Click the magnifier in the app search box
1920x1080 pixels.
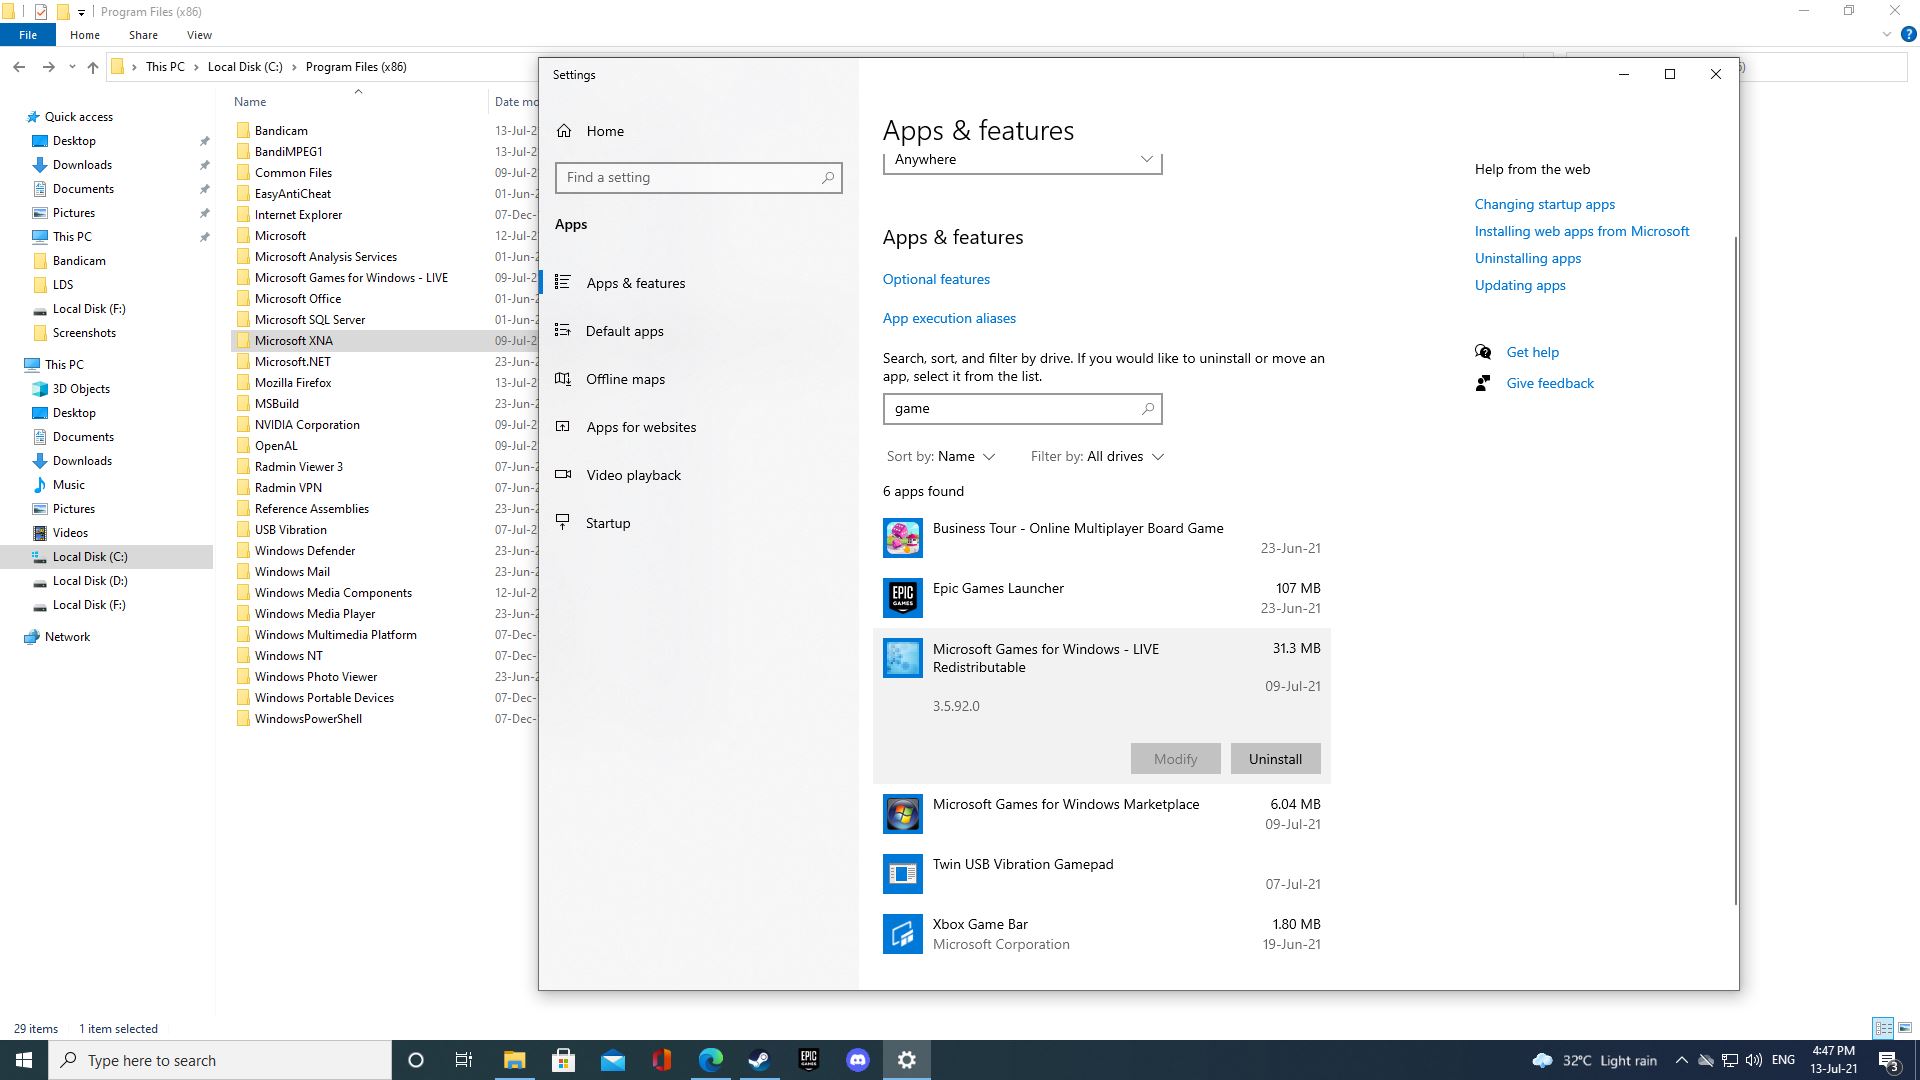(1147, 409)
